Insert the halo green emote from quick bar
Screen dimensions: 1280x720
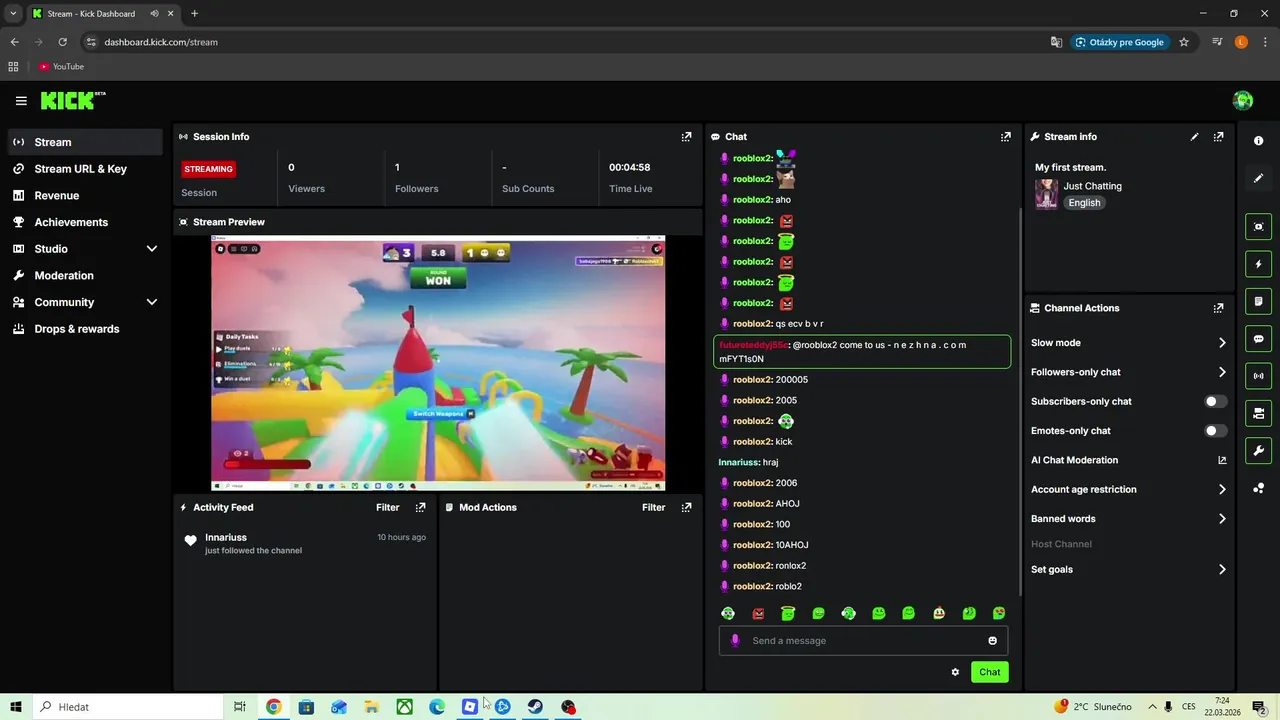coord(788,613)
